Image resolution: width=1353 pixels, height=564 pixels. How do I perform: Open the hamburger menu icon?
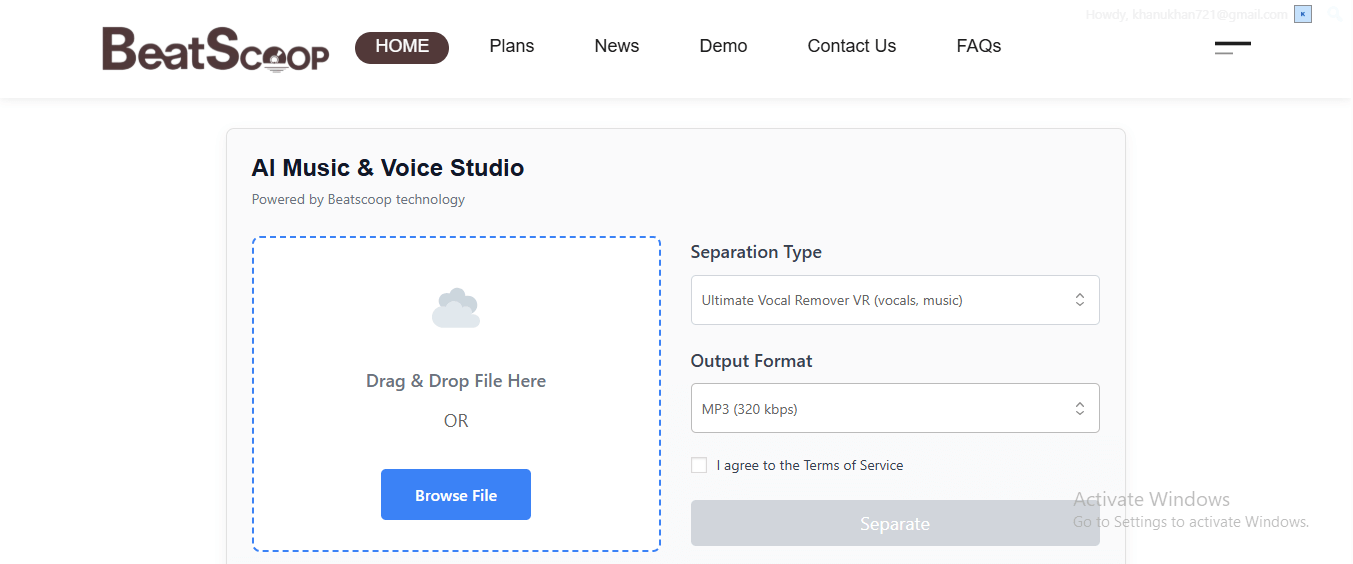coord(1232,48)
